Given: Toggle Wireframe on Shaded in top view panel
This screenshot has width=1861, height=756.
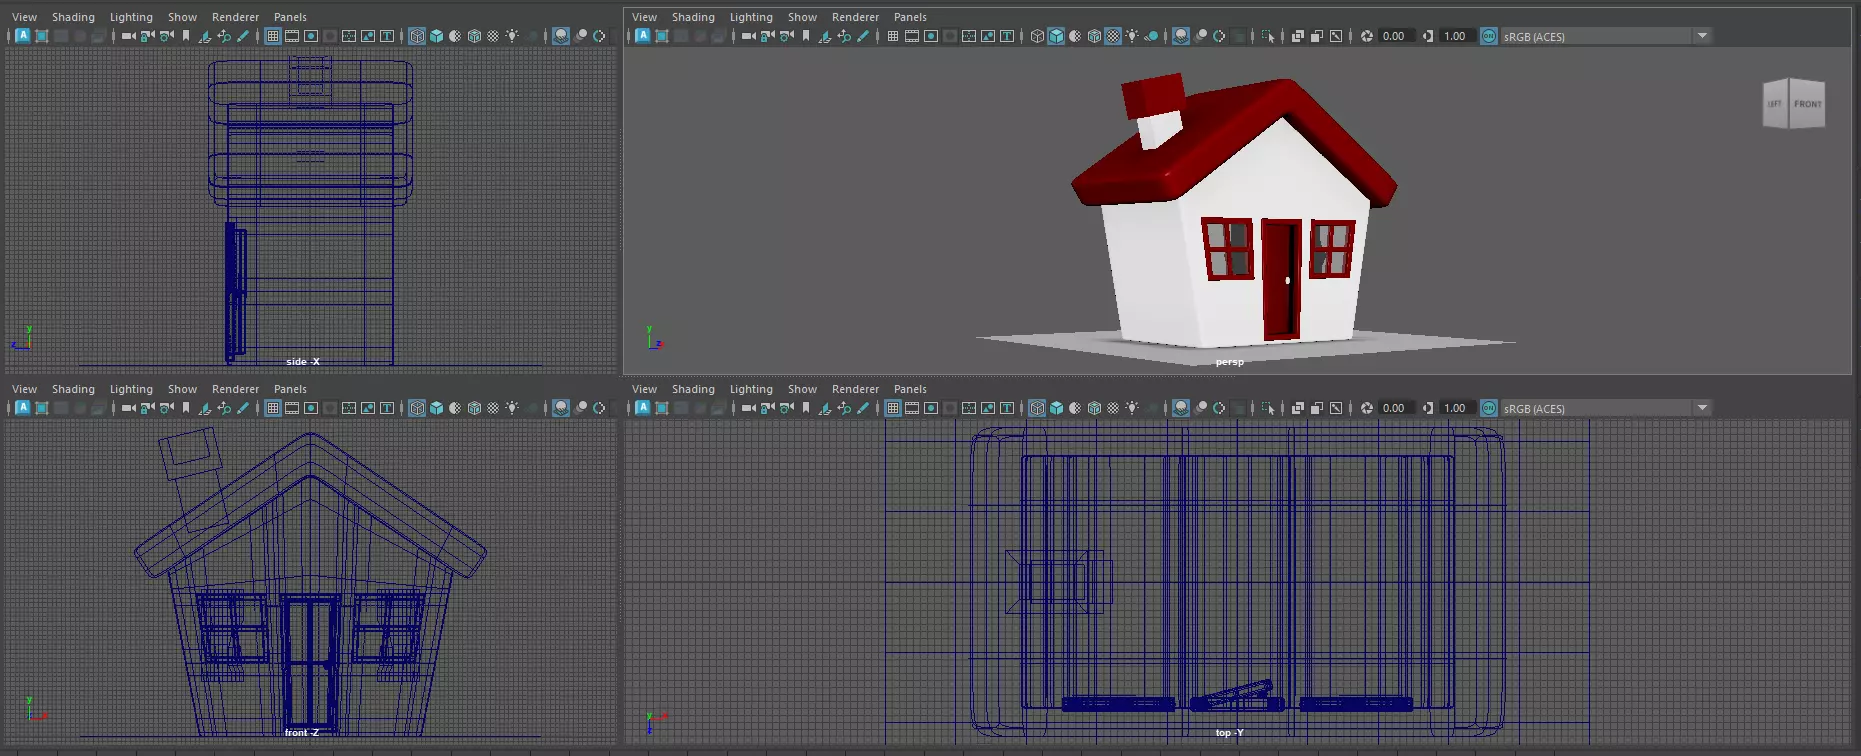Looking at the screenshot, I should [1094, 408].
